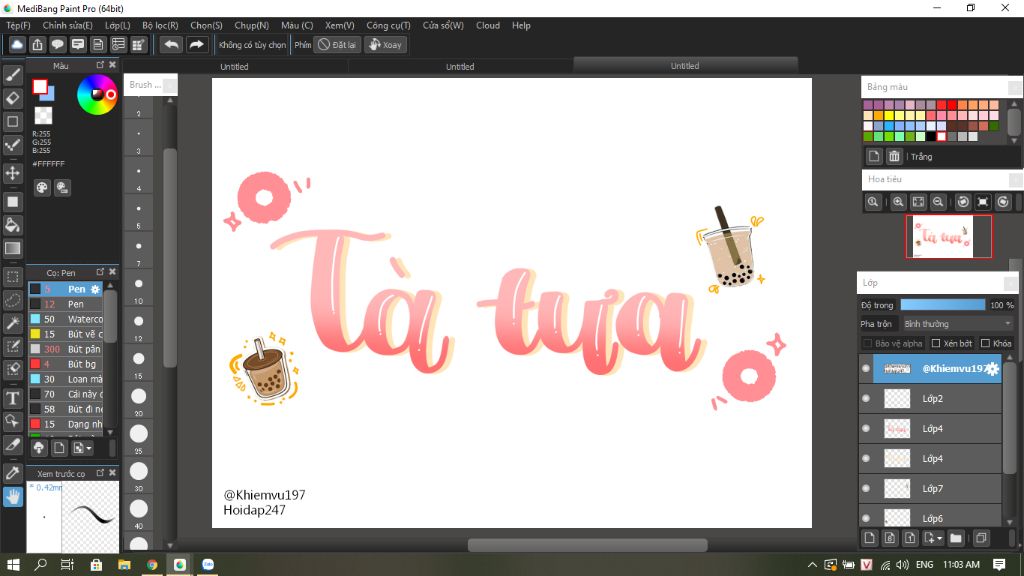Open the Tệp(F) menu
The width and height of the screenshot is (1024, 576).
click(18, 25)
